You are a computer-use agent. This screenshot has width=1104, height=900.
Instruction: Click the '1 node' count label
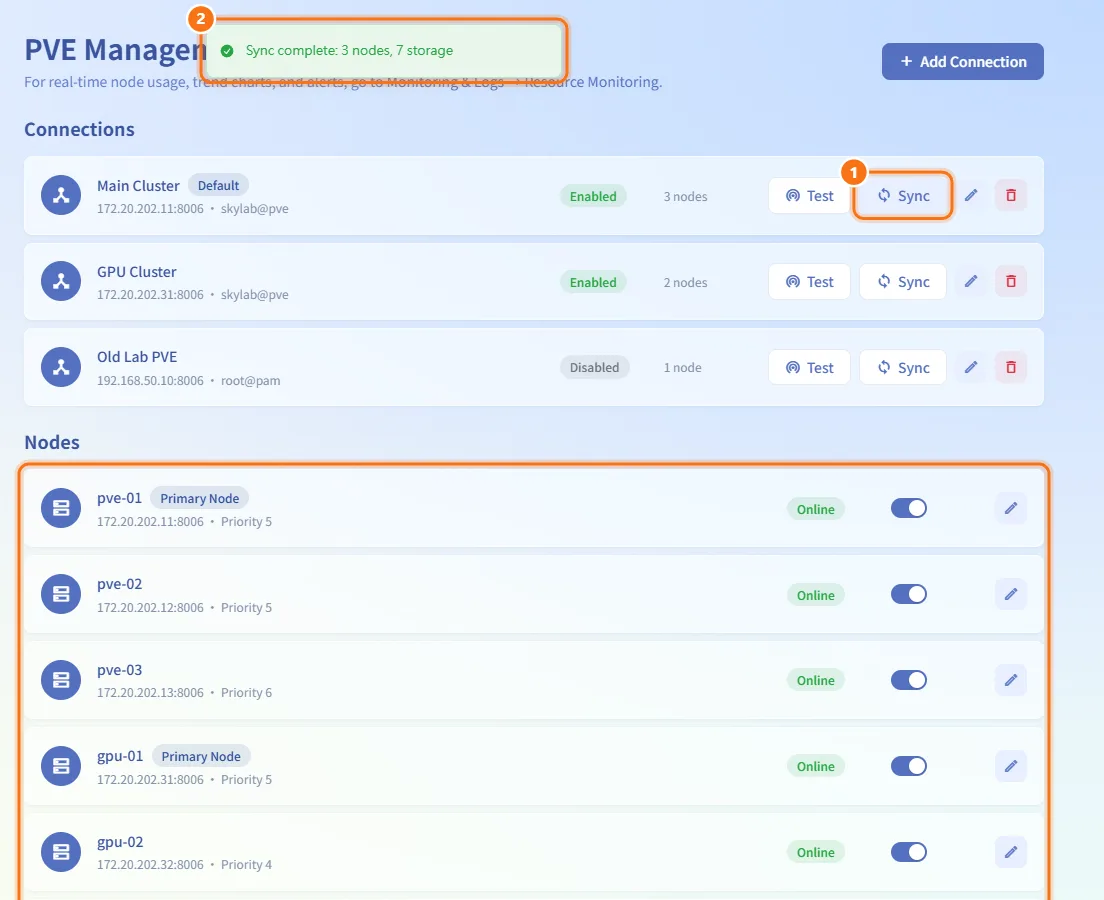(x=682, y=368)
